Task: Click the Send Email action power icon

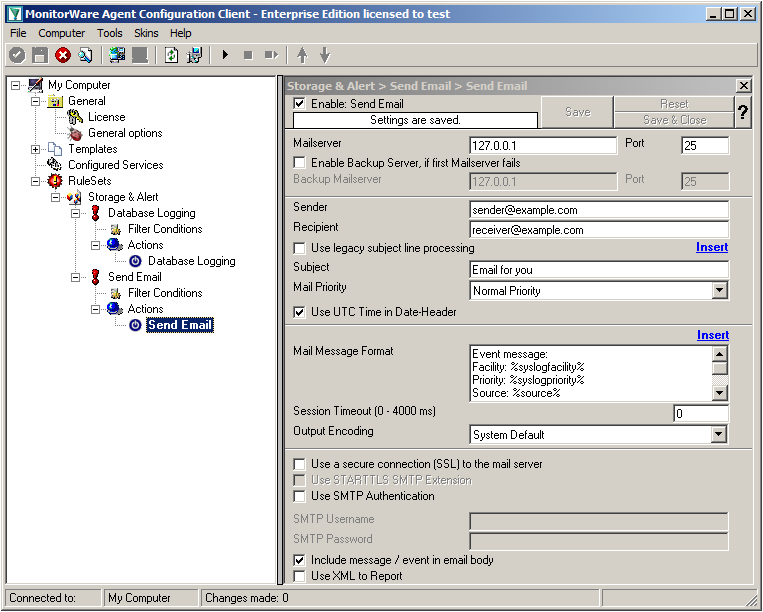Action: tap(135, 325)
